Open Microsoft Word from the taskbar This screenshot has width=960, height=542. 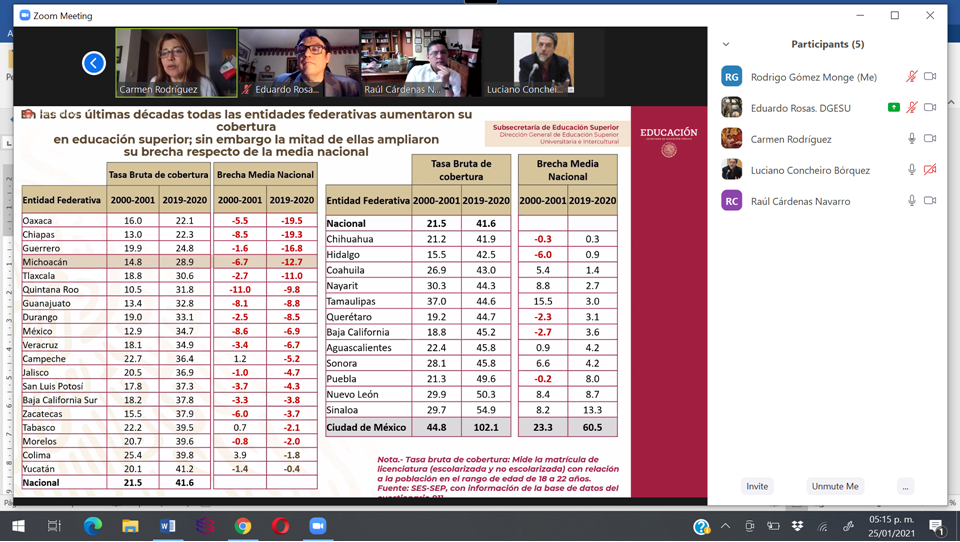pyautogui.click(x=167, y=526)
